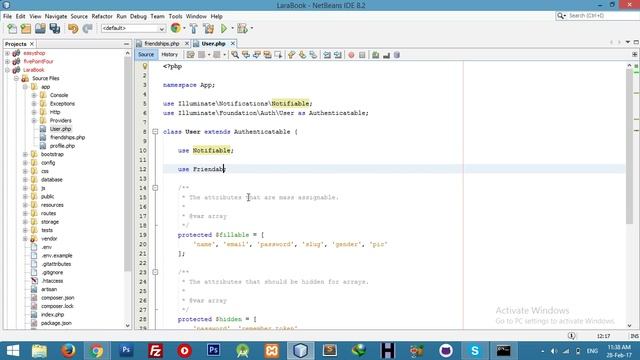Viewport: 640px width, 360px height.
Task: Click the New File toolbar icon
Action: pyautogui.click(x=12, y=29)
